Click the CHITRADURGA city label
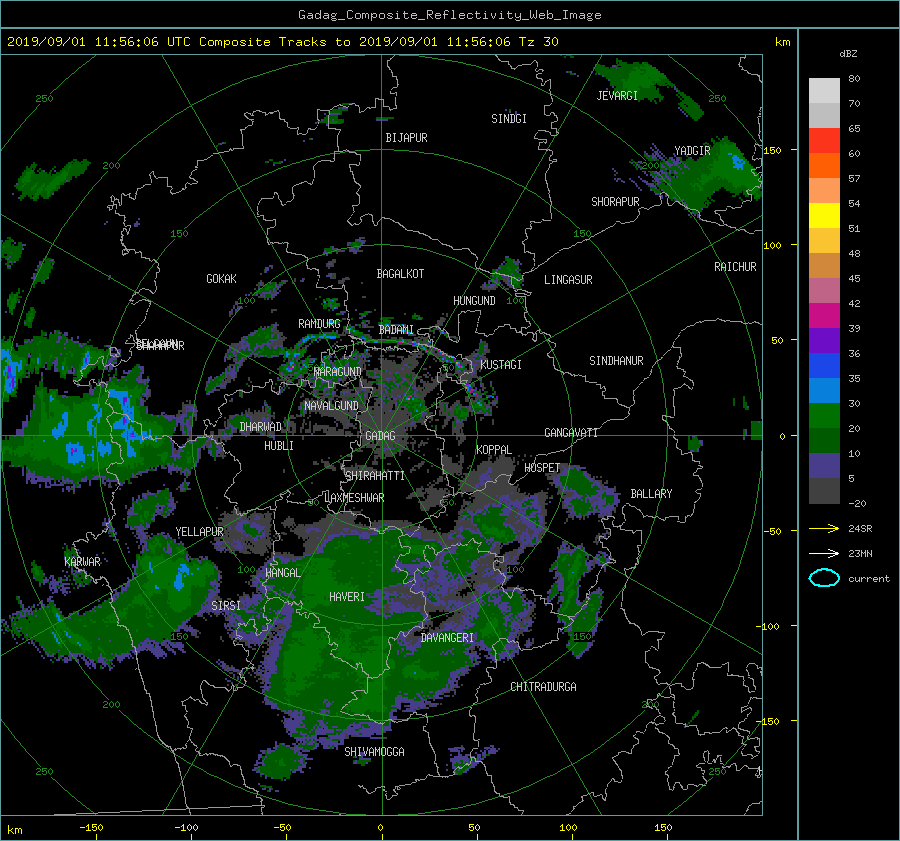This screenshot has width=900, height=841. point(544,687)
